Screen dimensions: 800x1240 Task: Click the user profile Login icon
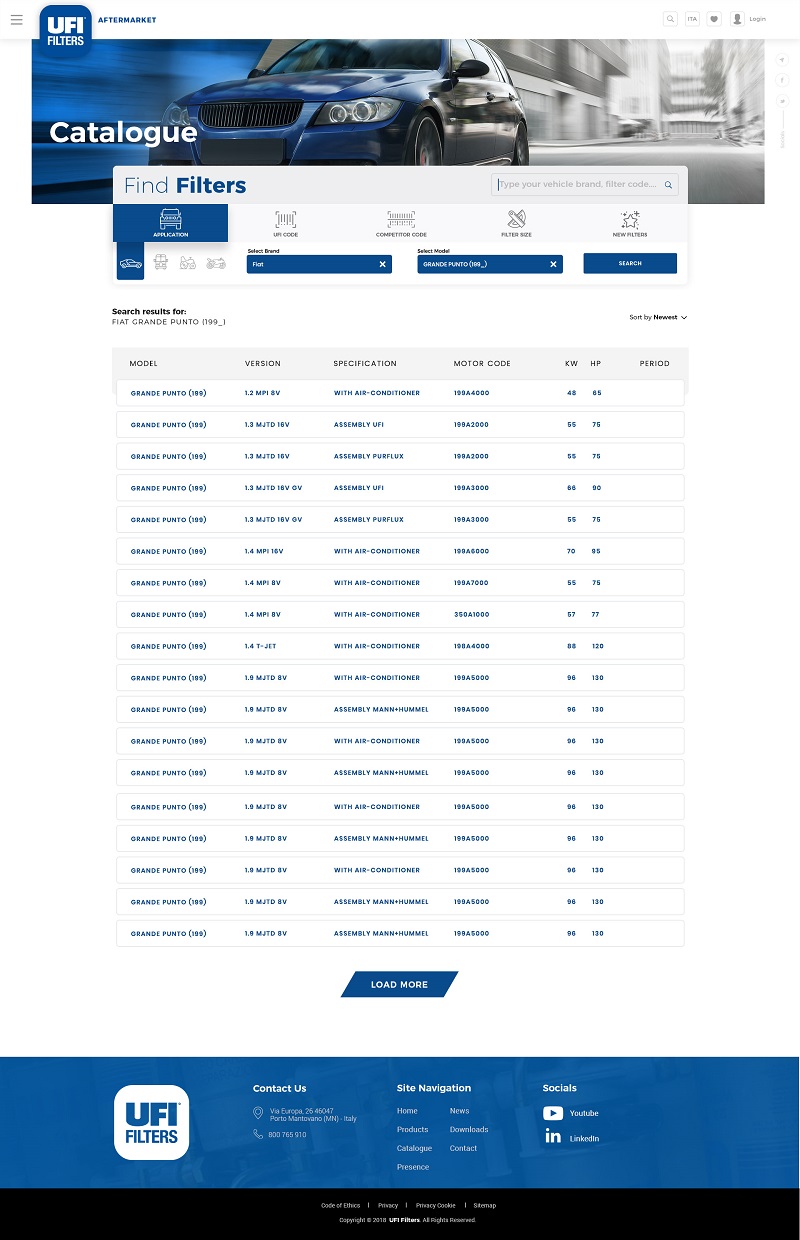pos(737,19)
